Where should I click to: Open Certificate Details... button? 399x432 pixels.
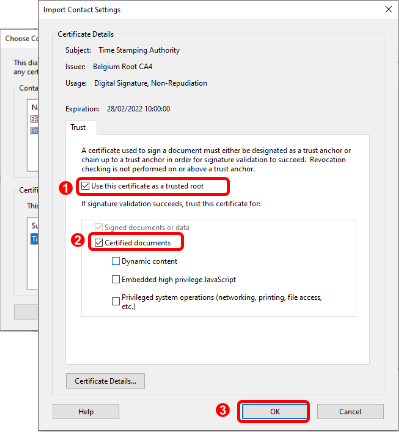coord(105,381)
